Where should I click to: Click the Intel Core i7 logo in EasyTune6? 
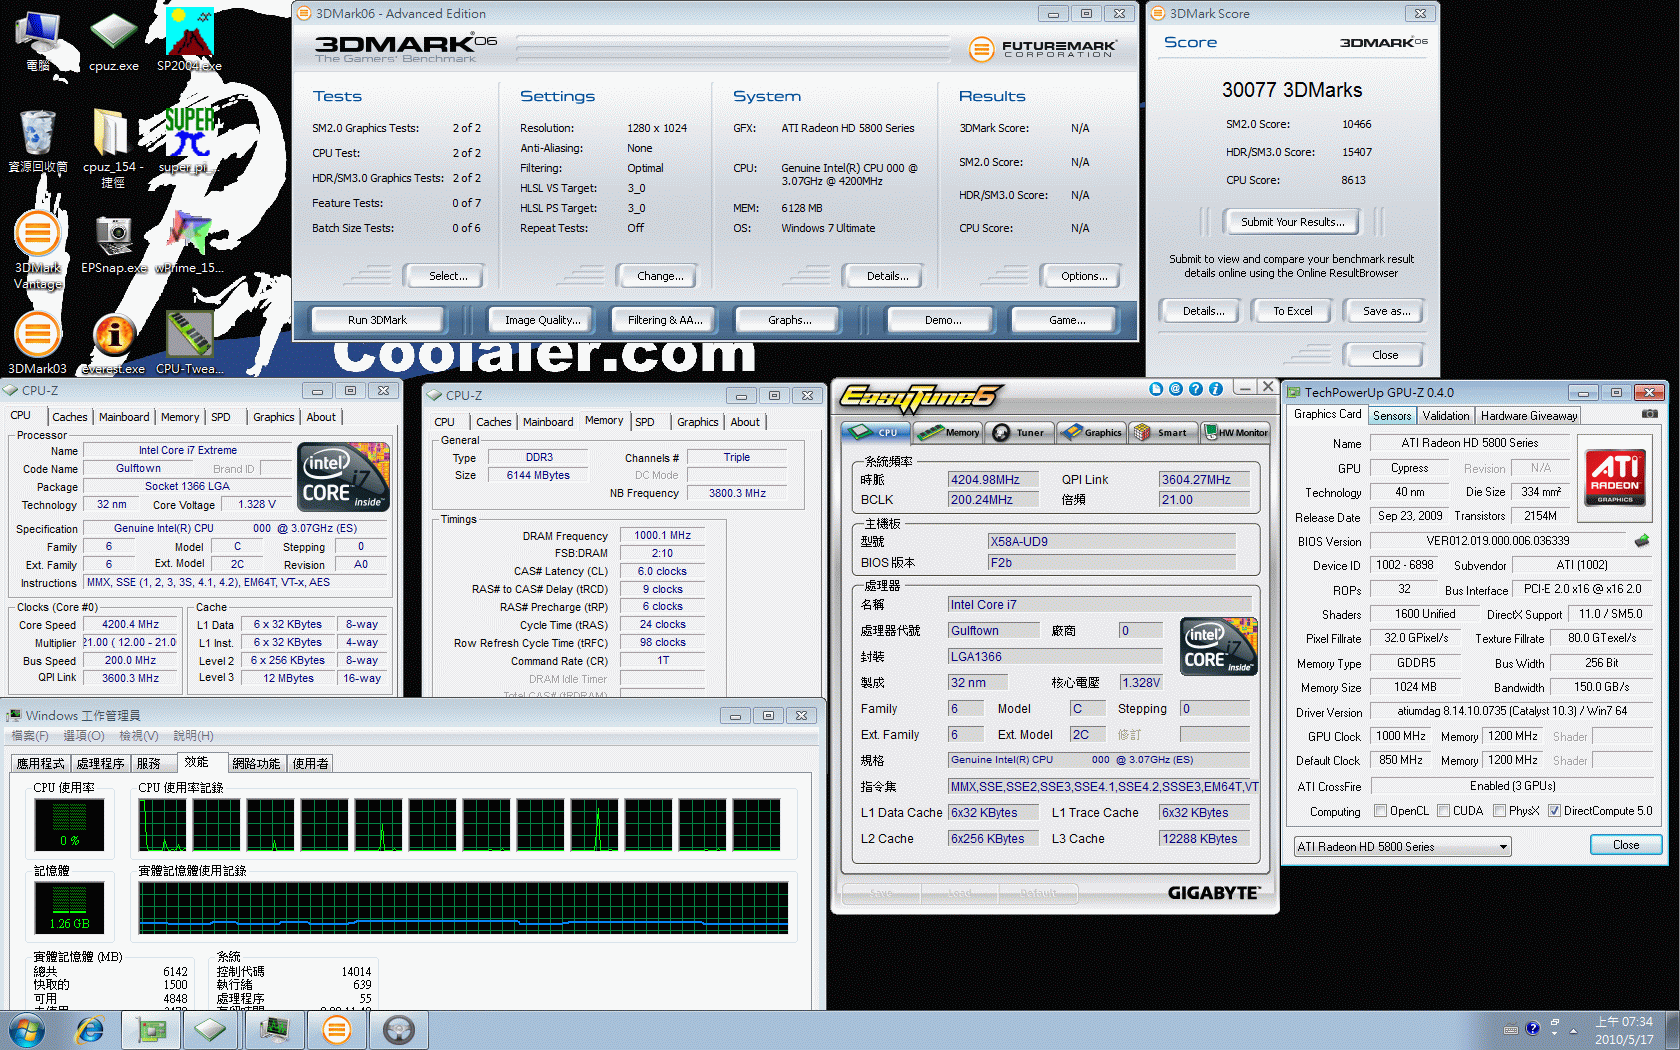pyautogui.click(x=1219, y=647)
